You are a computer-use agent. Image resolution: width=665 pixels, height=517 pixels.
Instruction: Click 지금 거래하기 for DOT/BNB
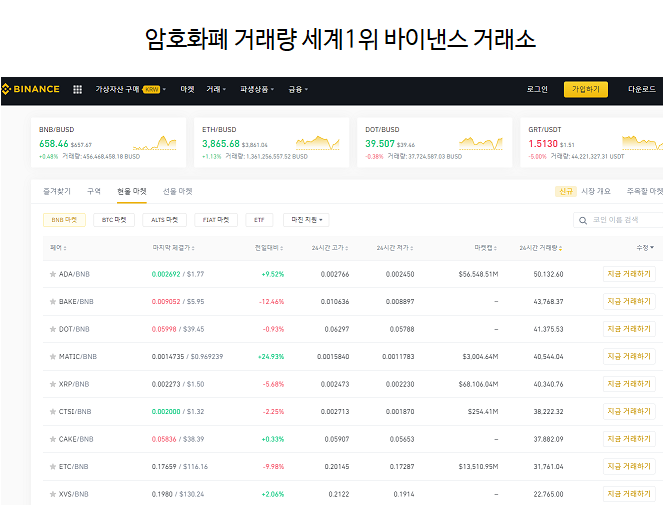629,329
